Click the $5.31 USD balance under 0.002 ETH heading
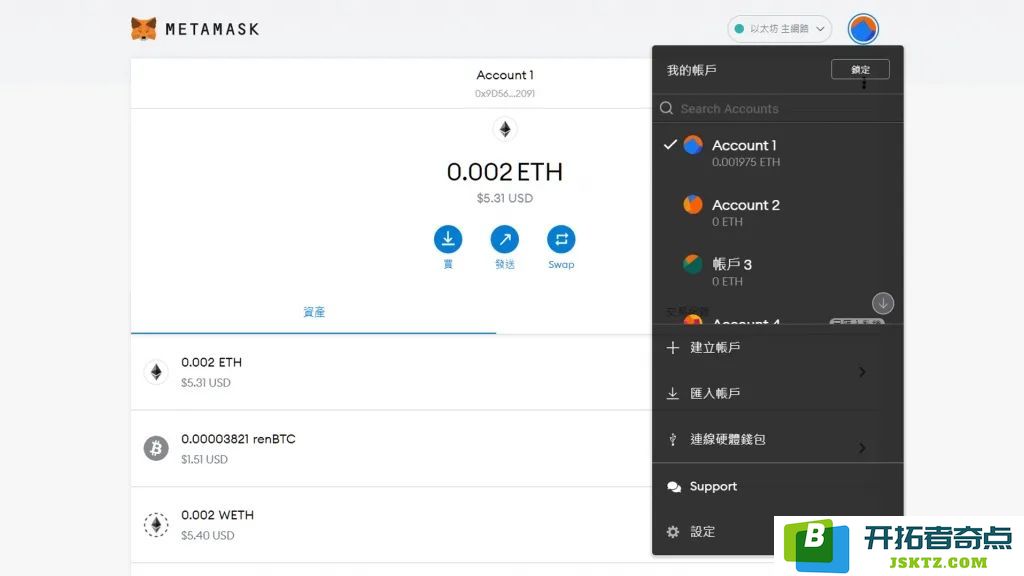Image resolution: width=1024 pixels, height=576 pixels. click(x=505, y=198)
